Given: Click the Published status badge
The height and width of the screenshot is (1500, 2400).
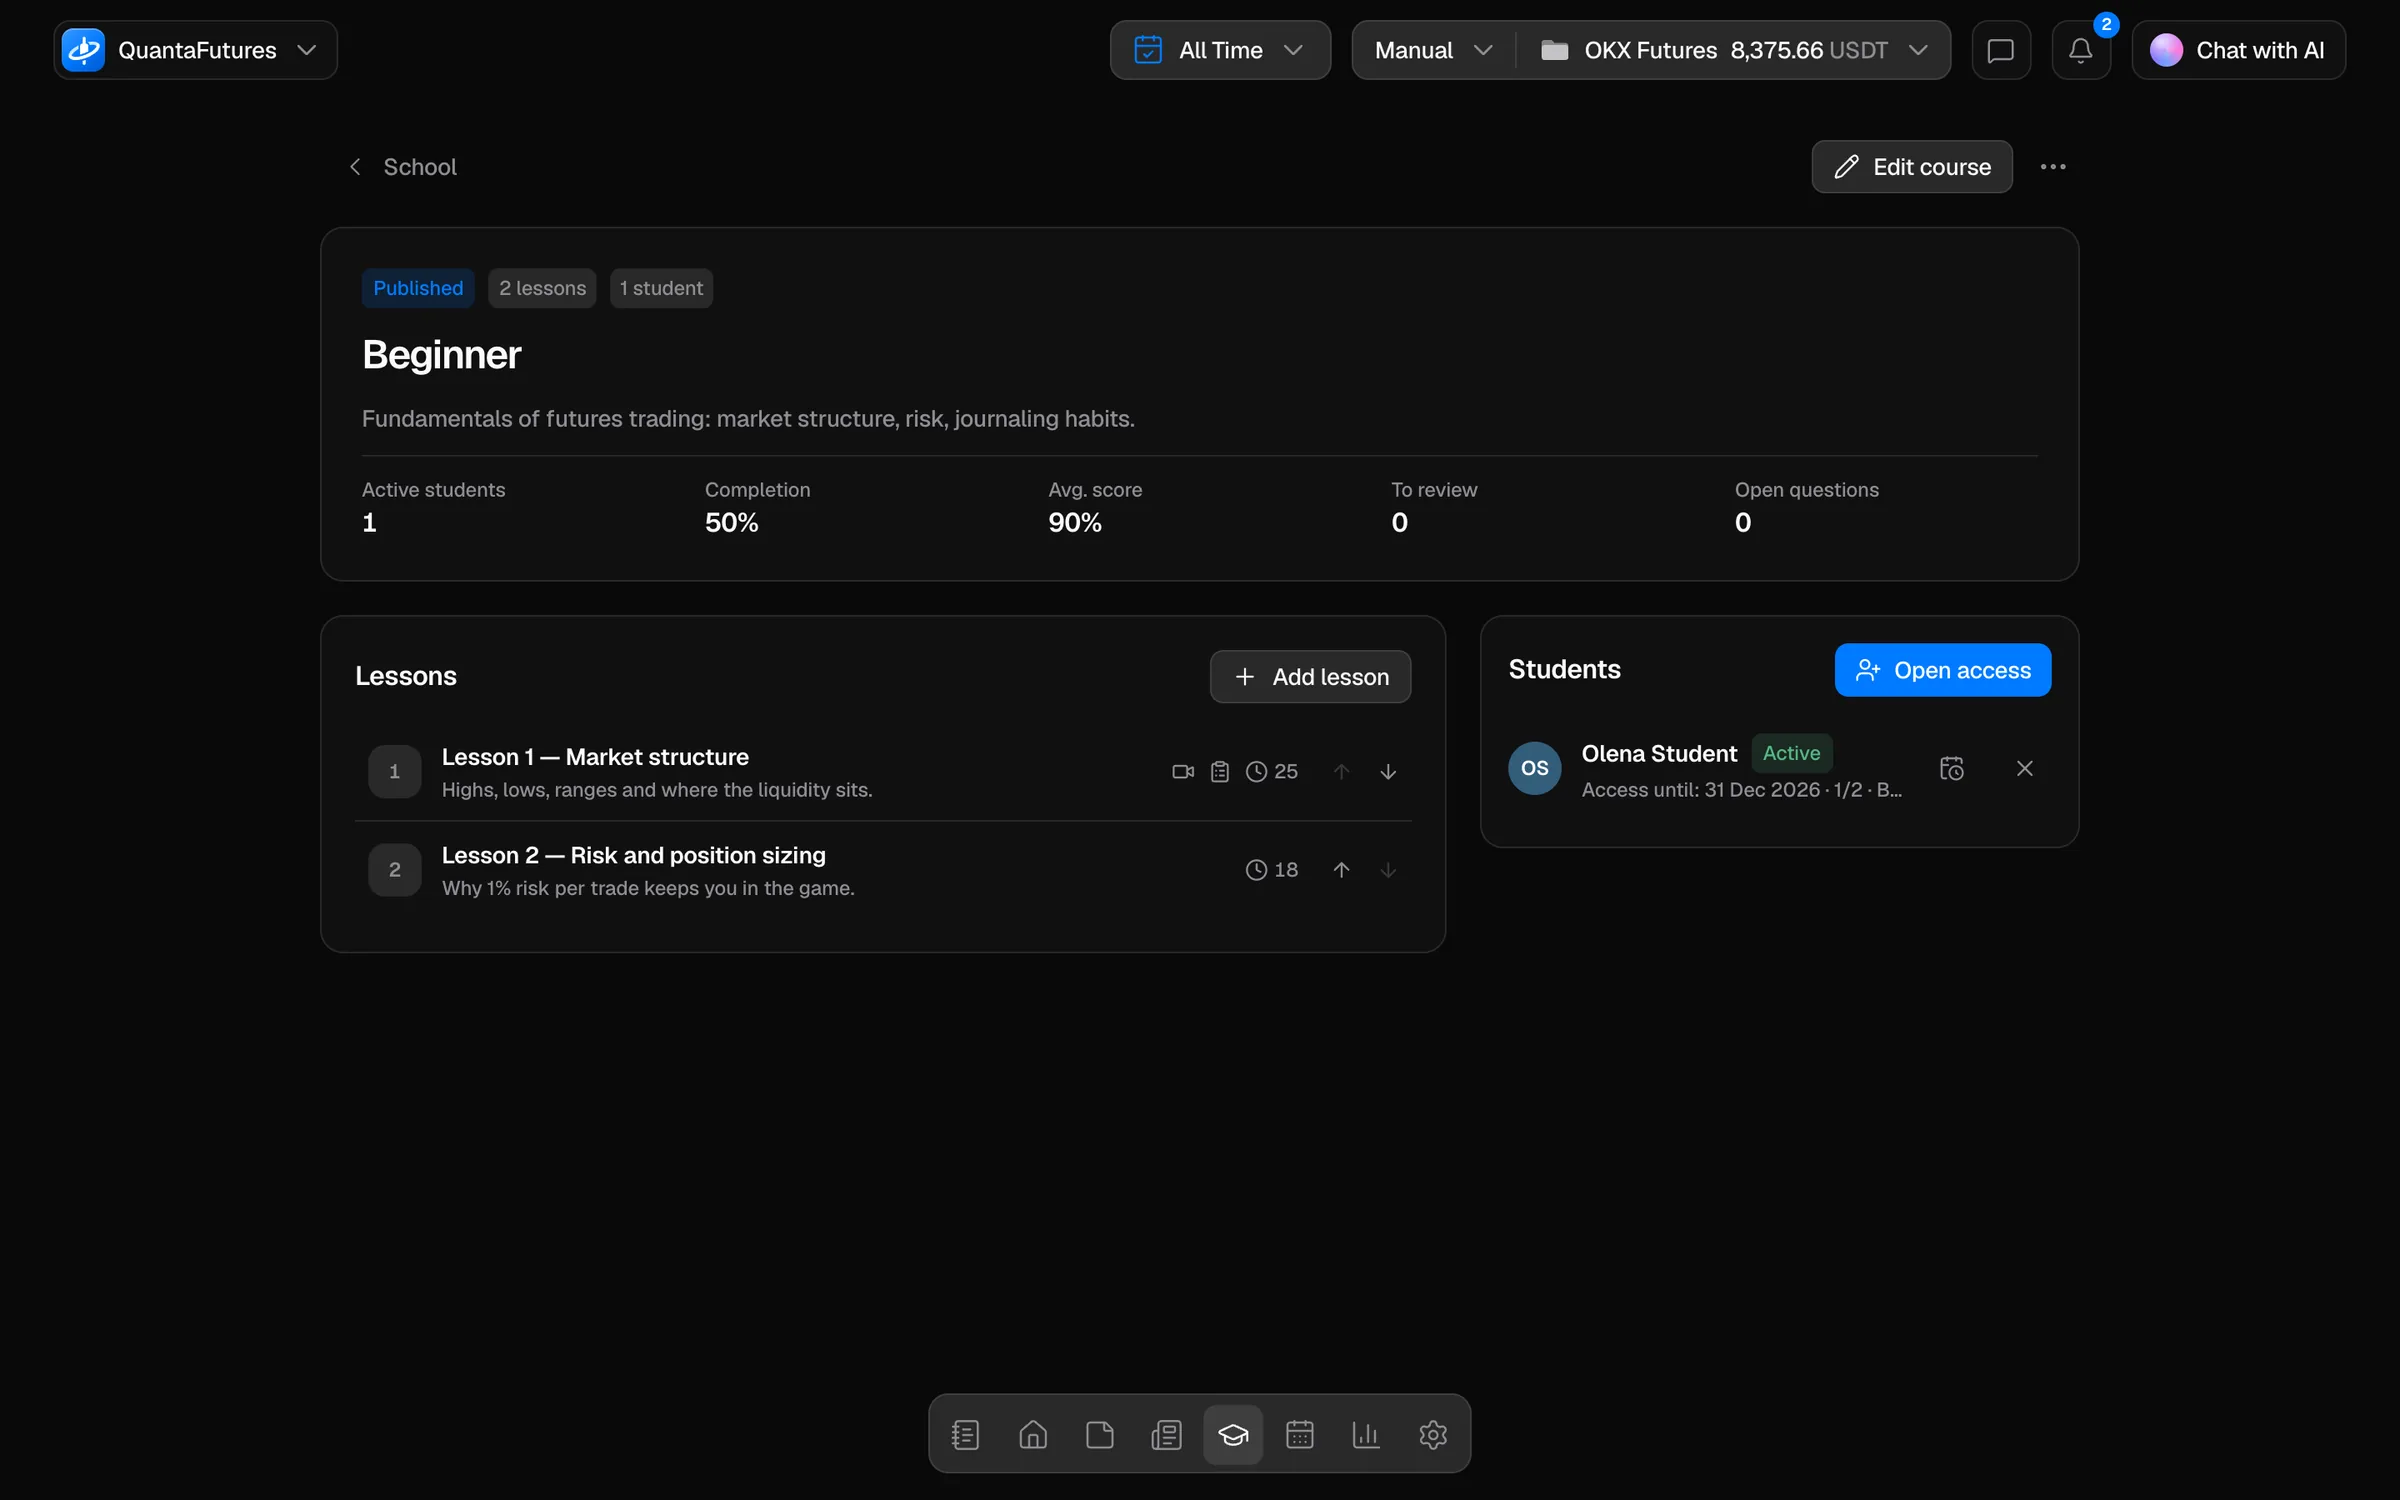Looking at the screenshot, I should click(x=418, y=288).
